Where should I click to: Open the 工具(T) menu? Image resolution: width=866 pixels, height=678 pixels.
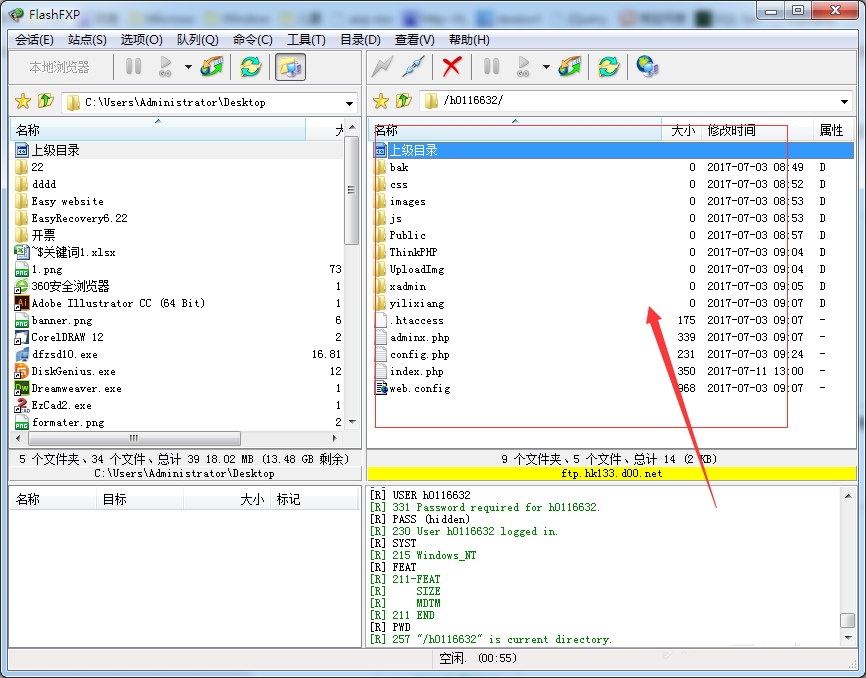[306, 39]
